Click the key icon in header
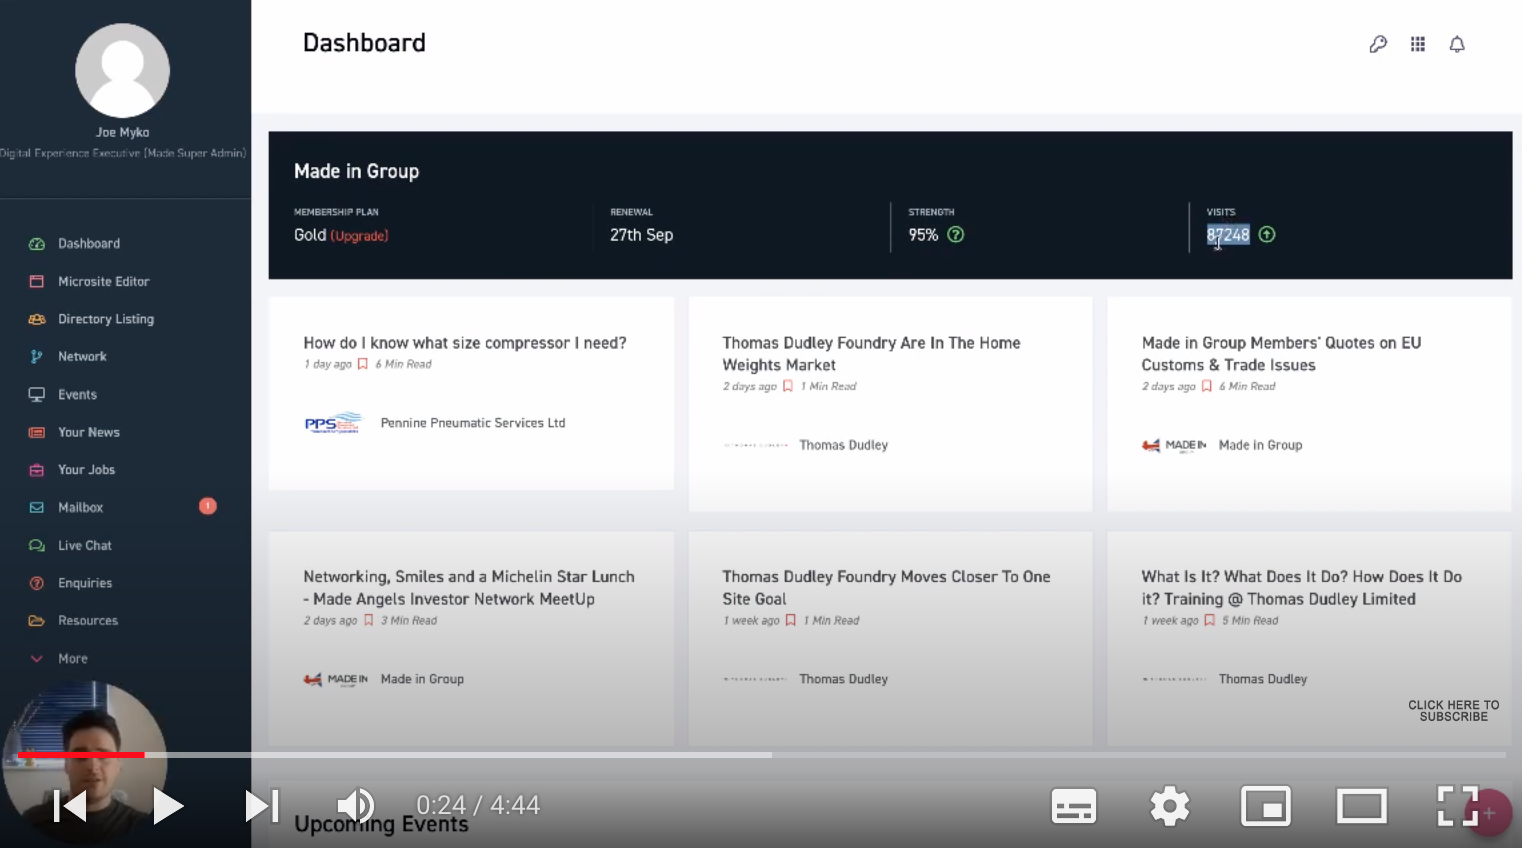Image resolution: width=1522 pixels, height=848 pixels. coord(1378,44)
